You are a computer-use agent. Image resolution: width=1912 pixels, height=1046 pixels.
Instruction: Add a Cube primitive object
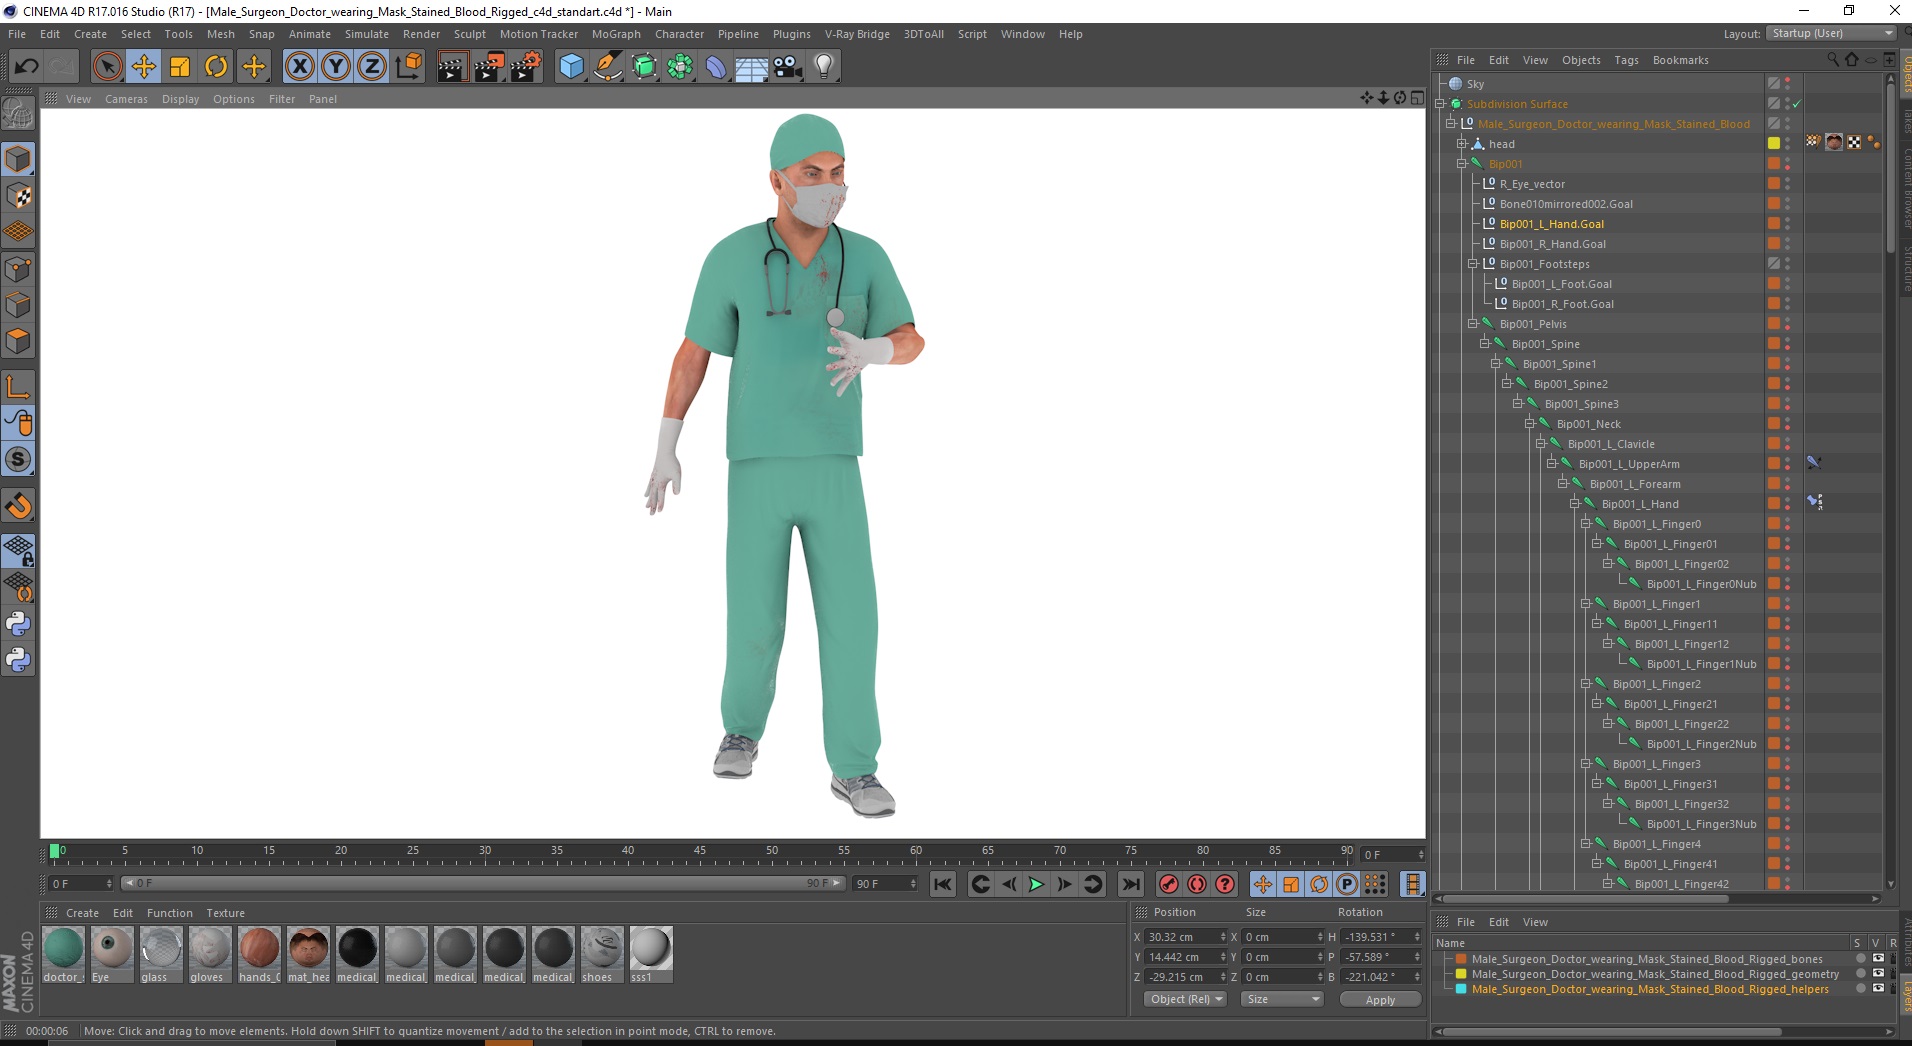click(x=571, y=67)
